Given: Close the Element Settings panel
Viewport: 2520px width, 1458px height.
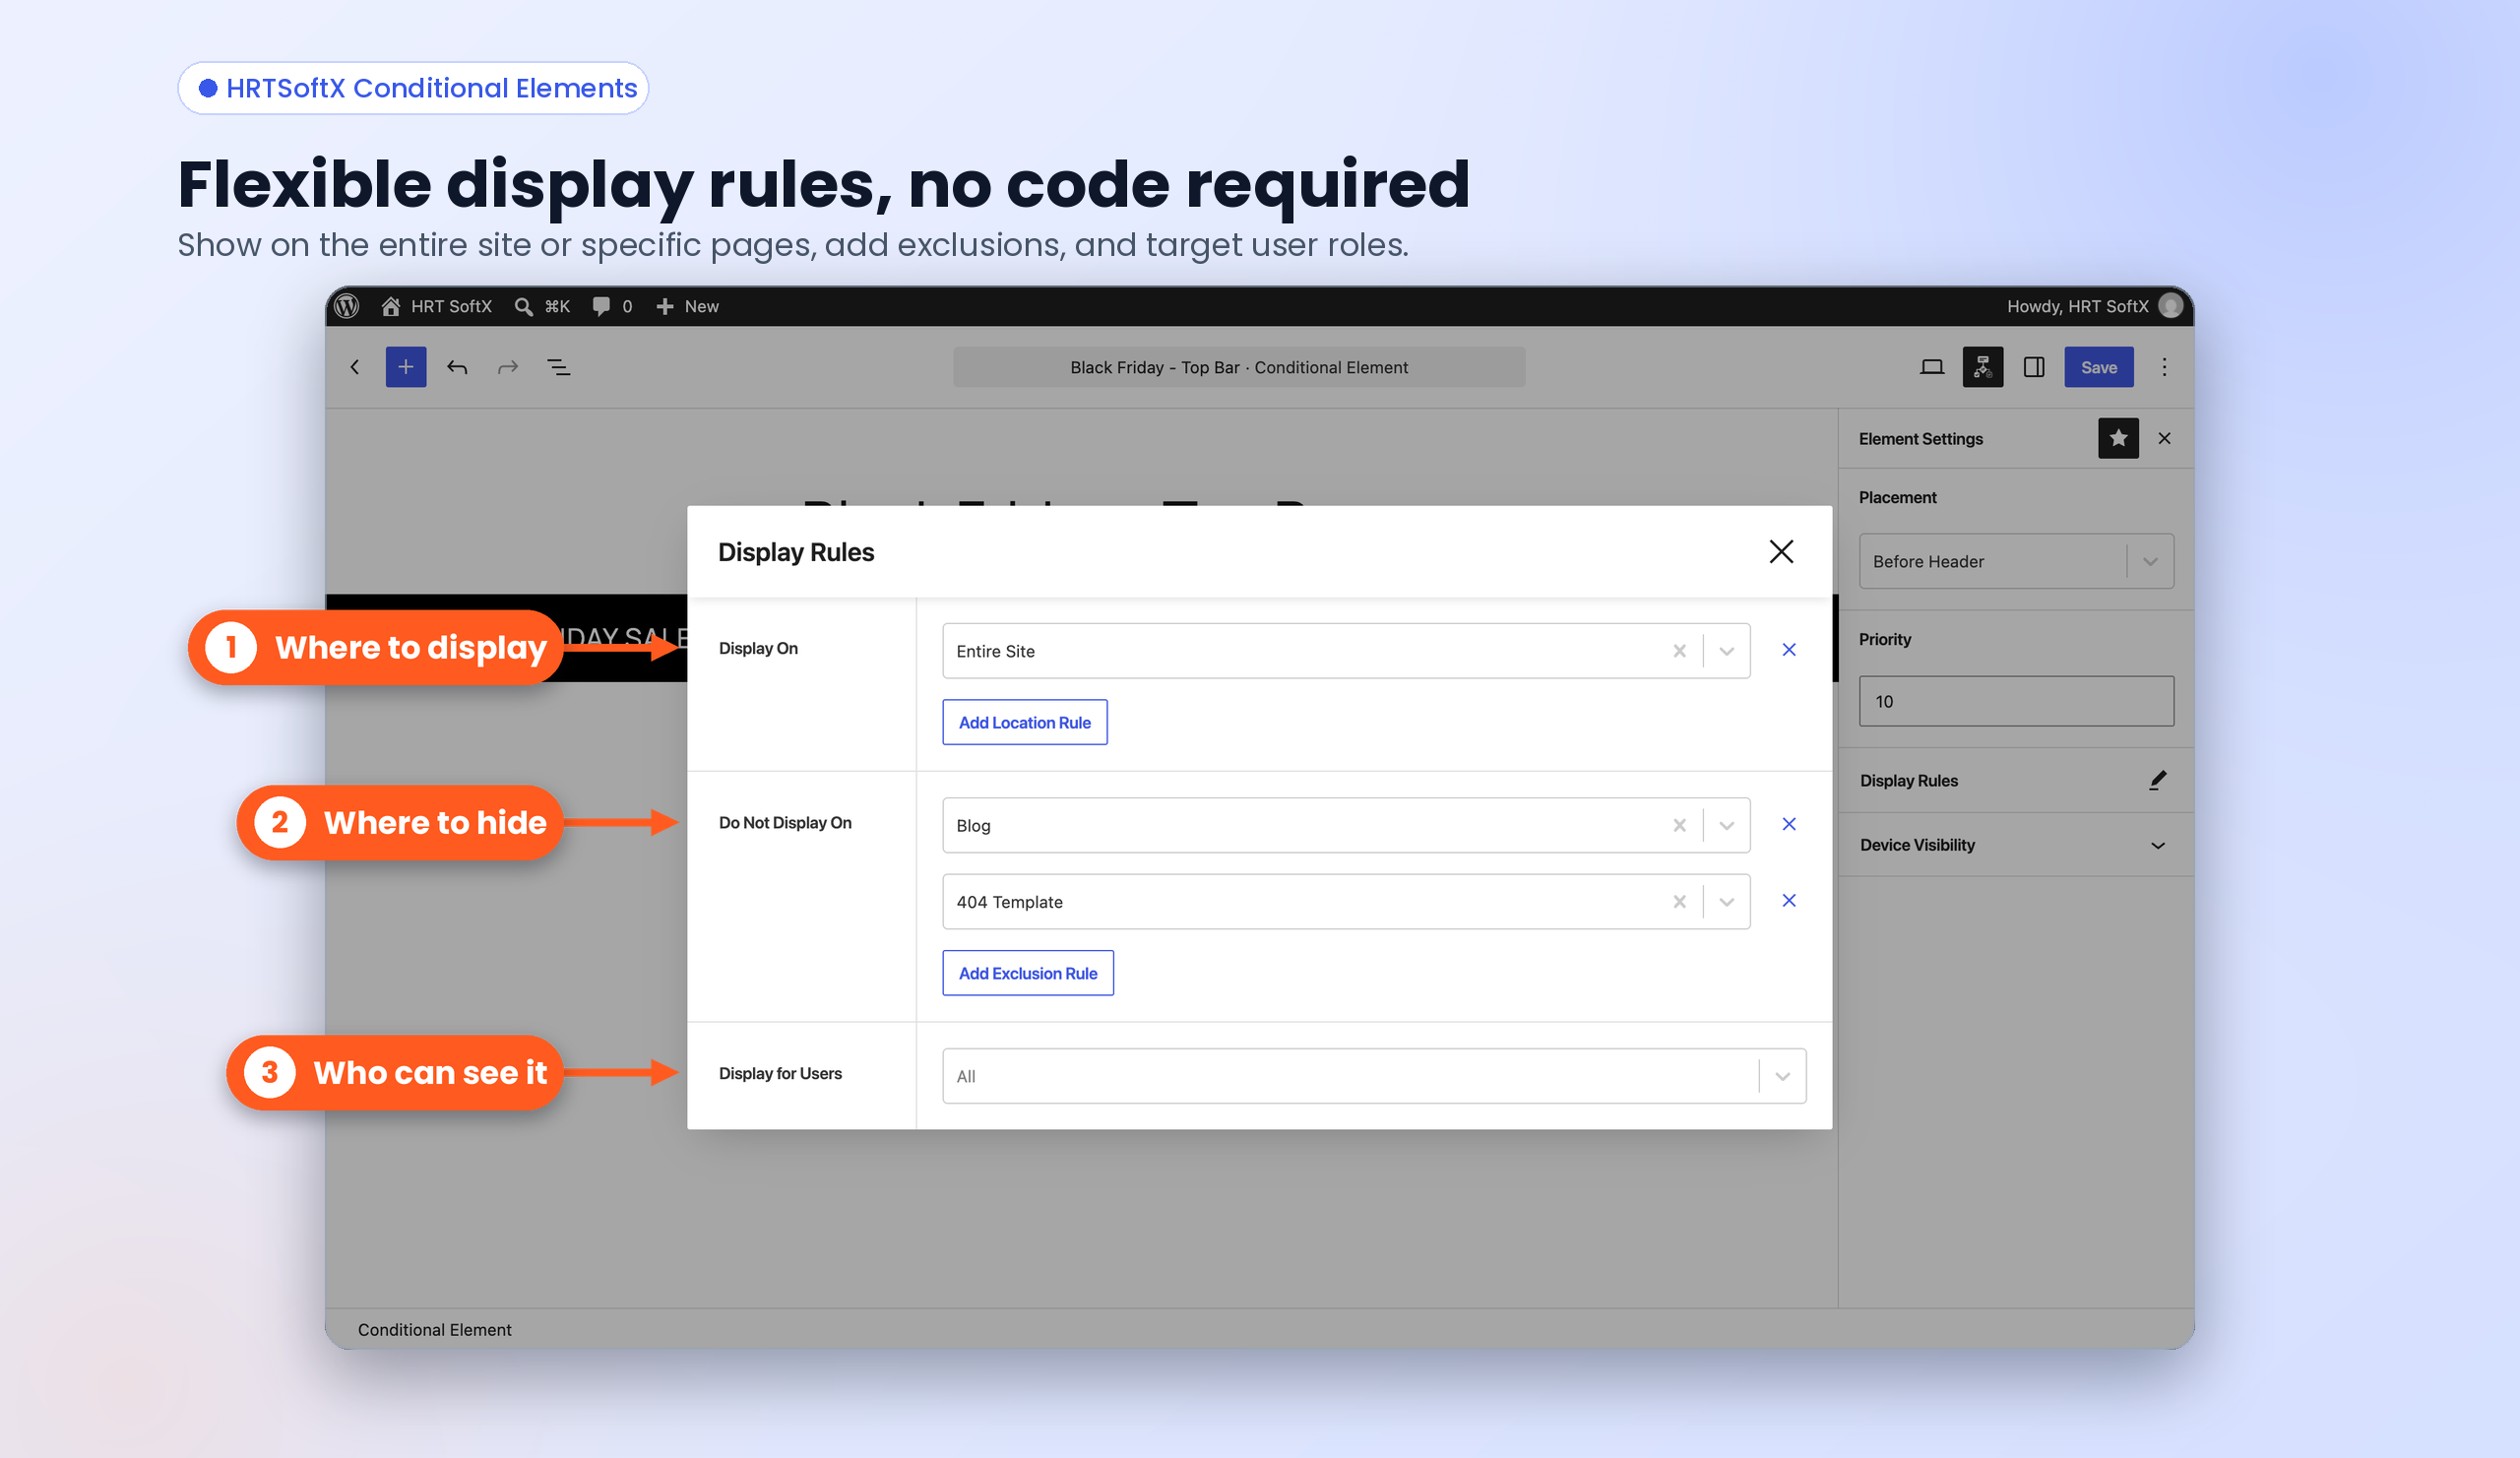Looking at the screenshot, I should click(x=2164, y=438).
